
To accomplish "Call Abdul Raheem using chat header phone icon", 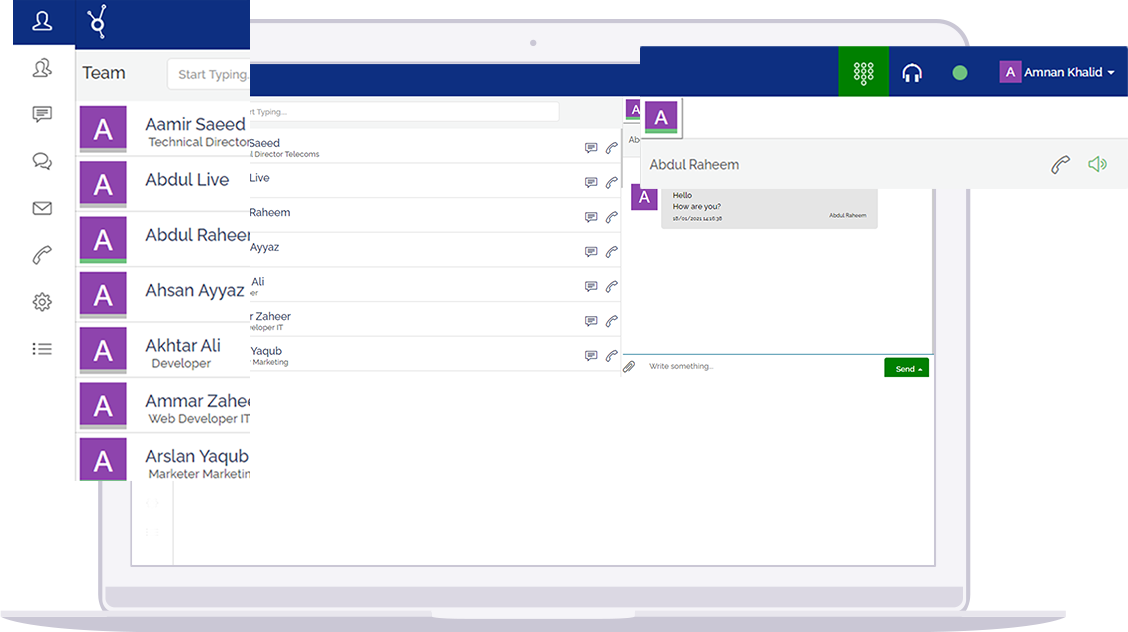I will pyautogui.click(x=1060, y=165).
